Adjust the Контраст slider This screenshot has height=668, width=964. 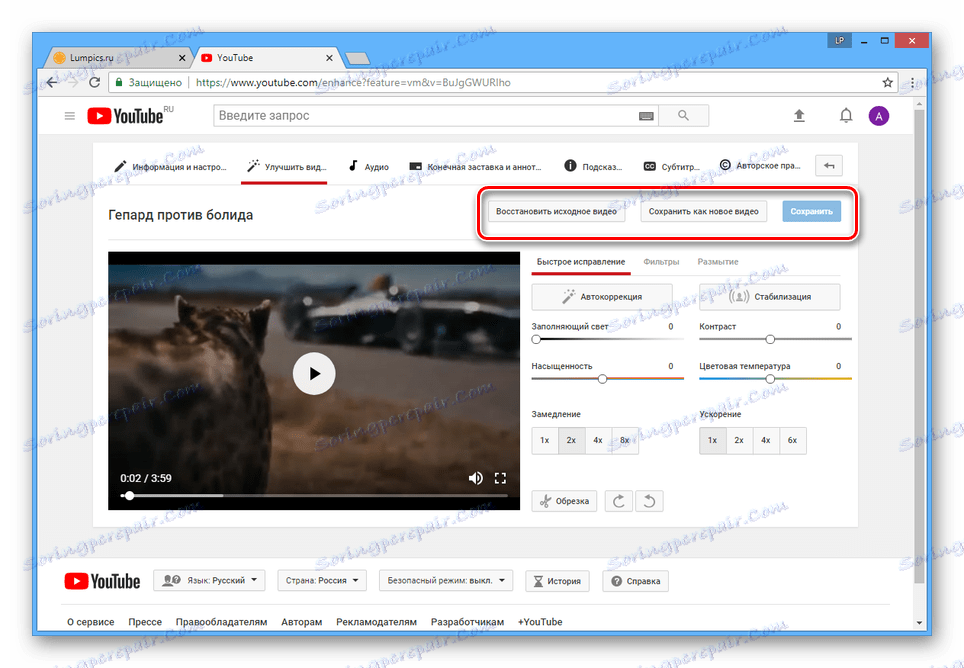[769, 339]
